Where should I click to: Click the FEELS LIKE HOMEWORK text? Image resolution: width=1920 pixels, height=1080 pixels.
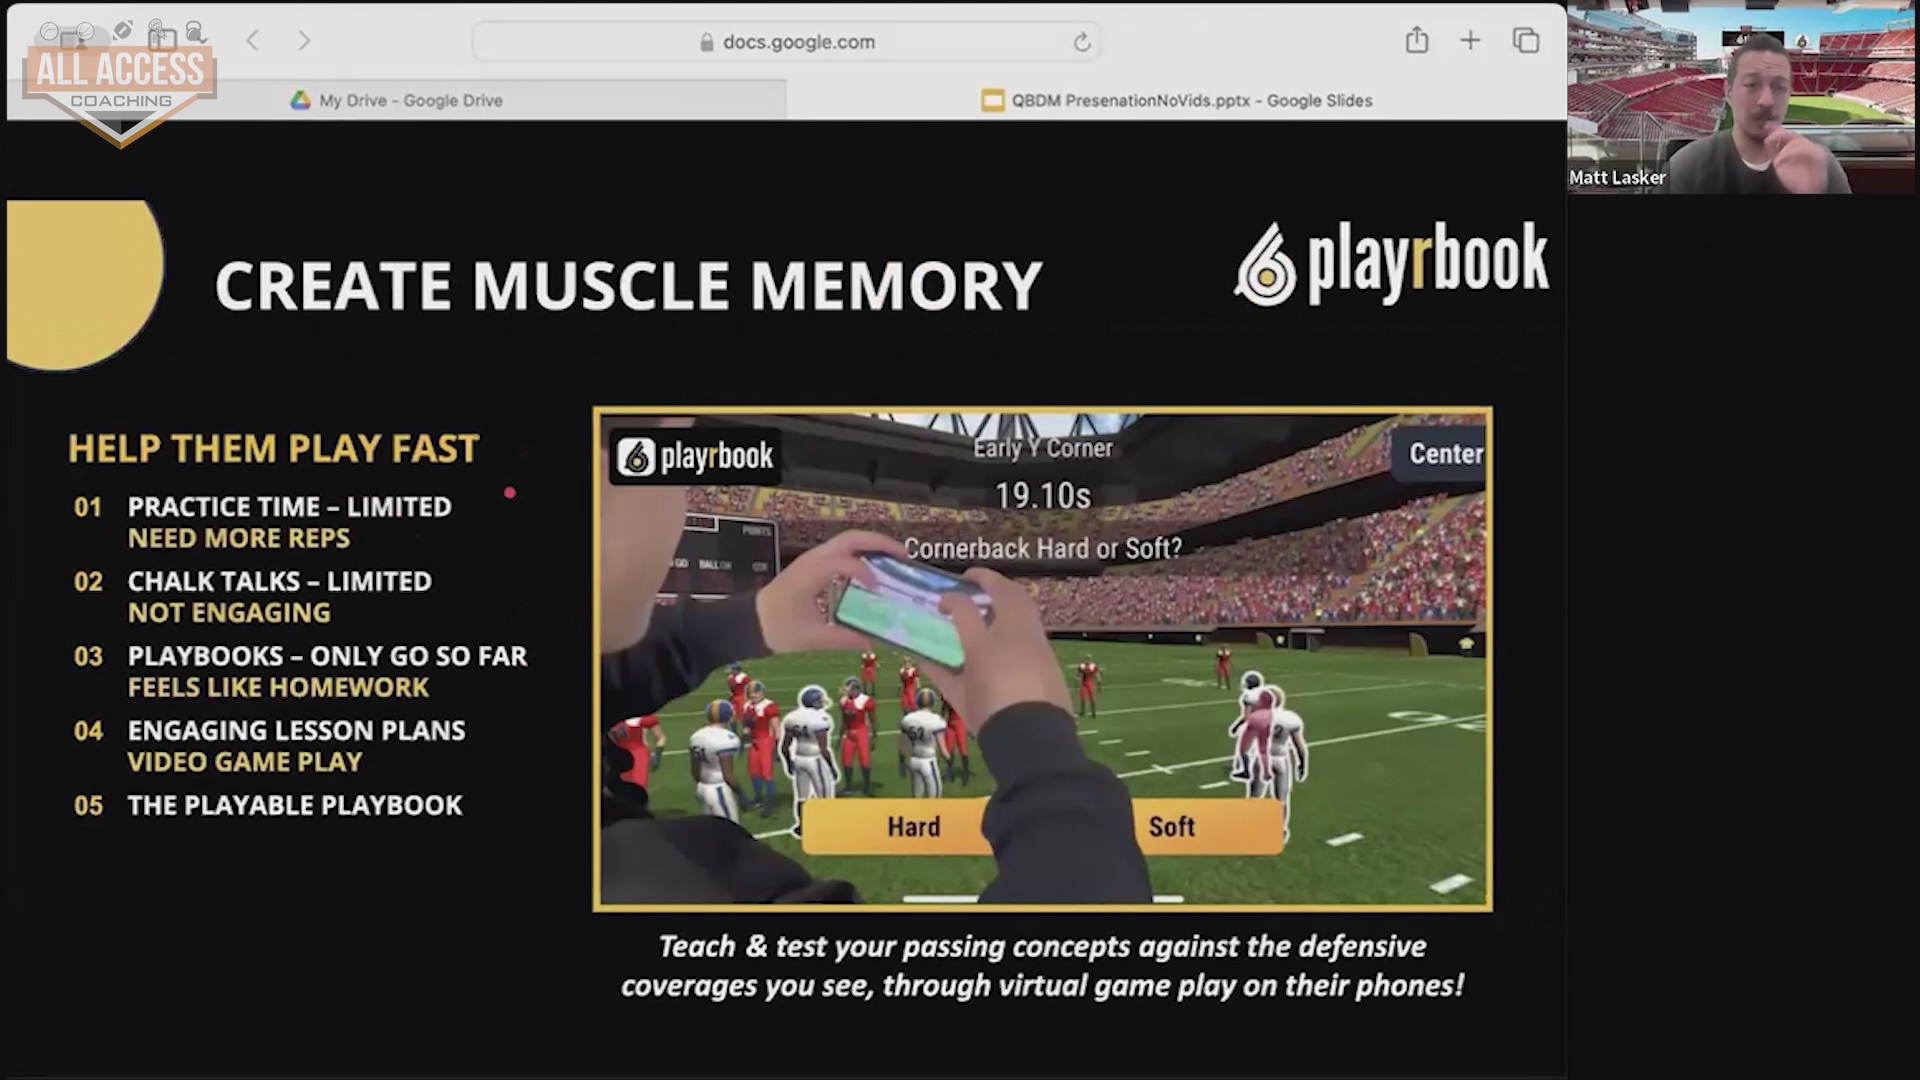pos(278,687)
